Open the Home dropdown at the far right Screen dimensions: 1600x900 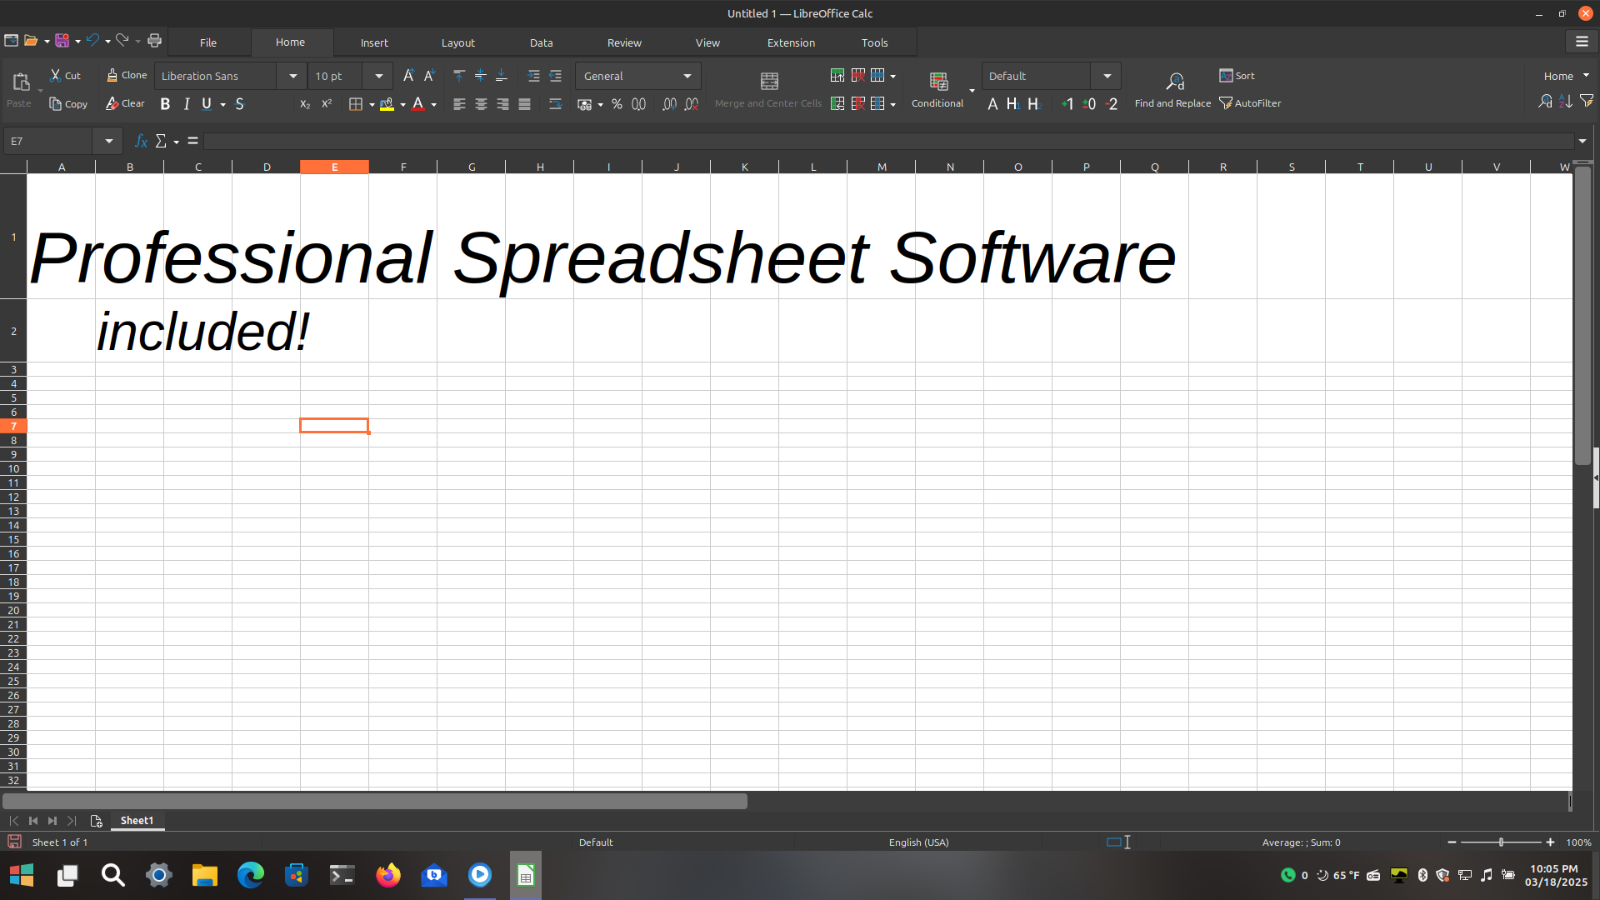(x=1566, y=76)
